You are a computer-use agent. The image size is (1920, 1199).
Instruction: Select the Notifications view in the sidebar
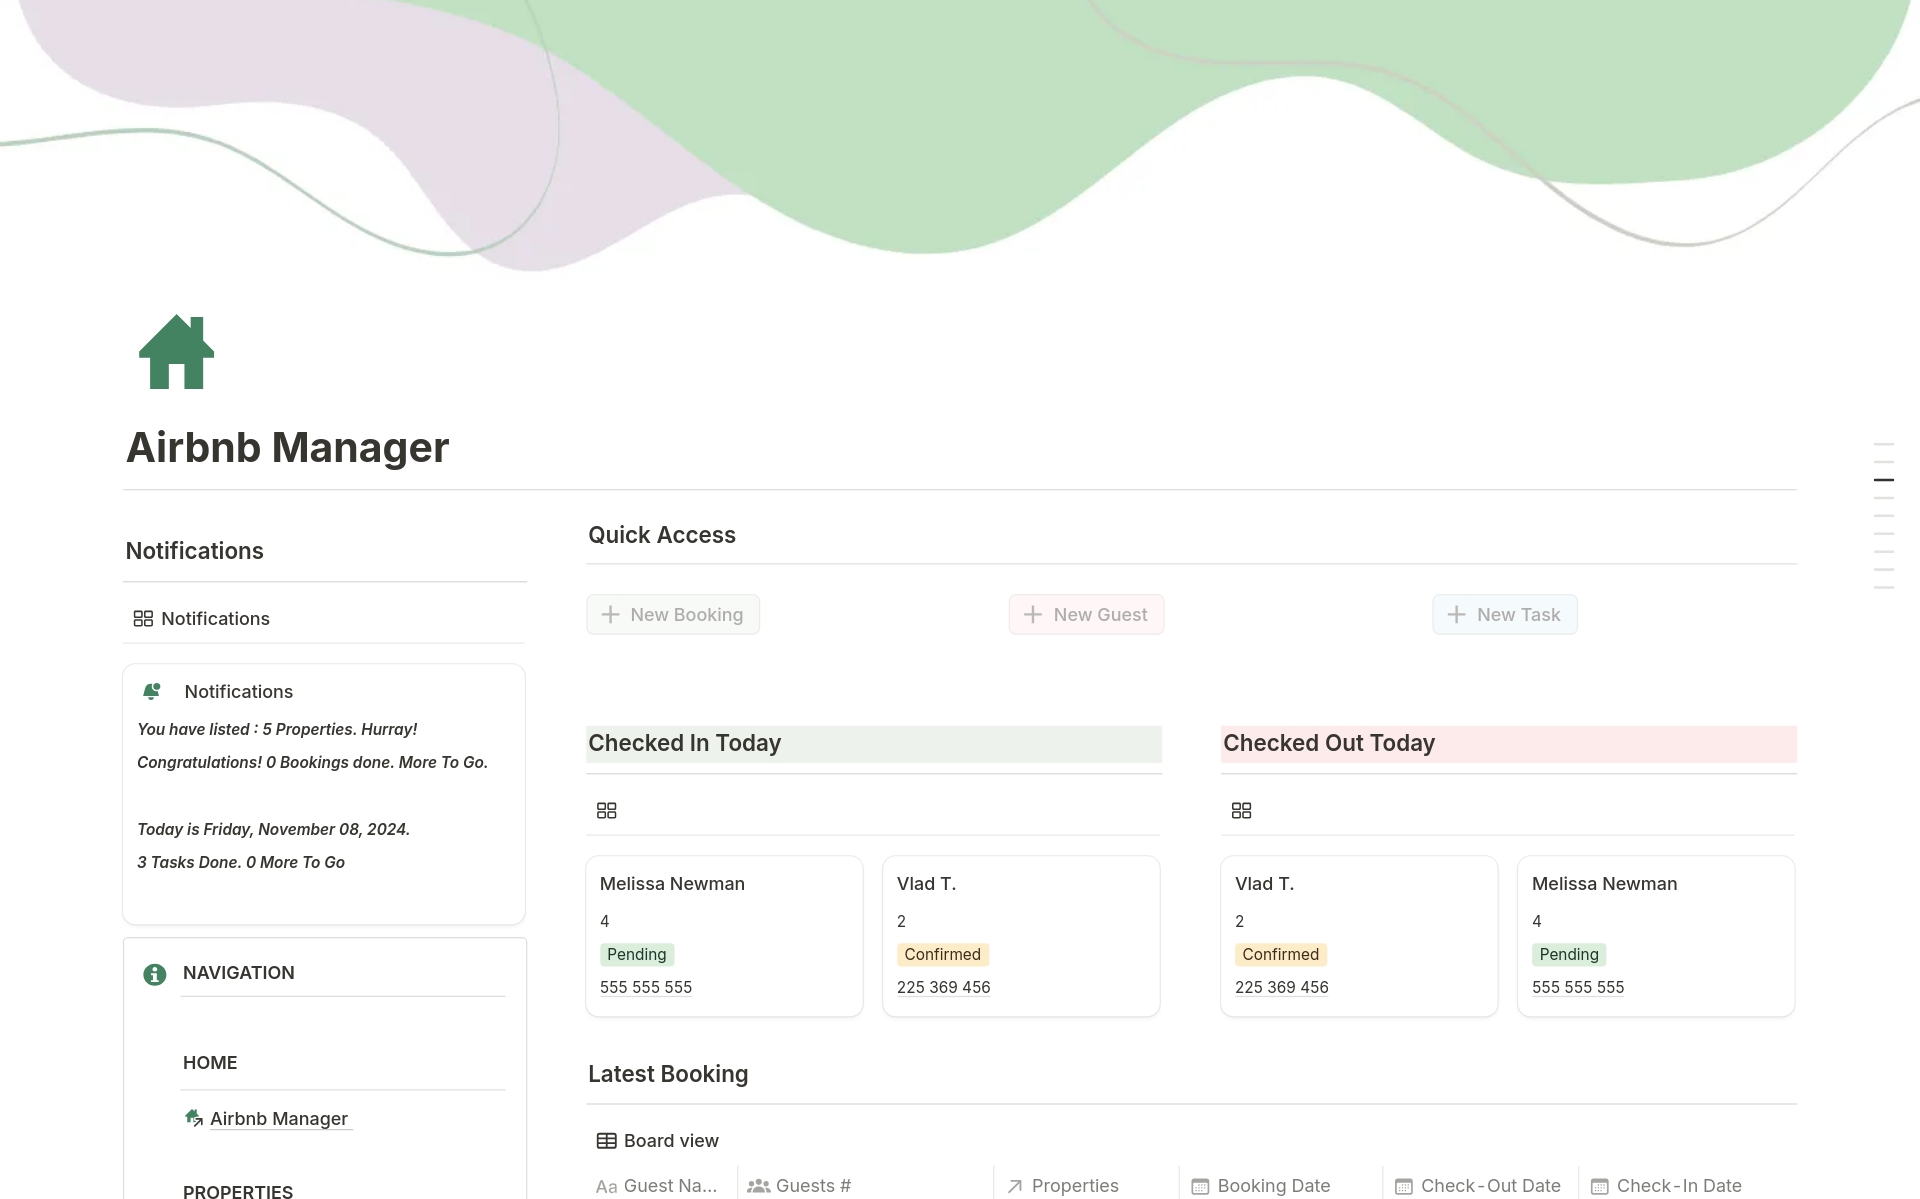(215, 618)
